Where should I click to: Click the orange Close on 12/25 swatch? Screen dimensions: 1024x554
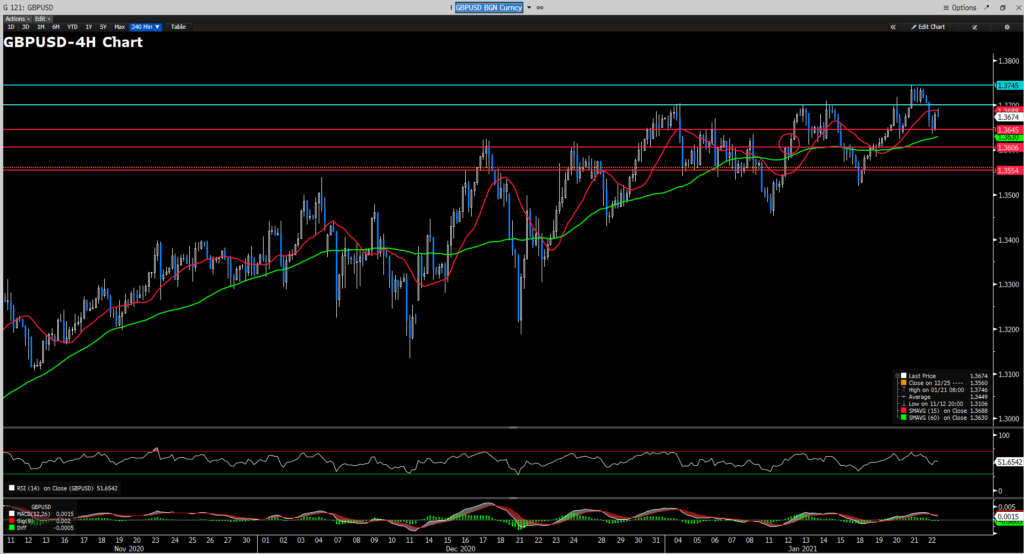[x=904, y=383]
